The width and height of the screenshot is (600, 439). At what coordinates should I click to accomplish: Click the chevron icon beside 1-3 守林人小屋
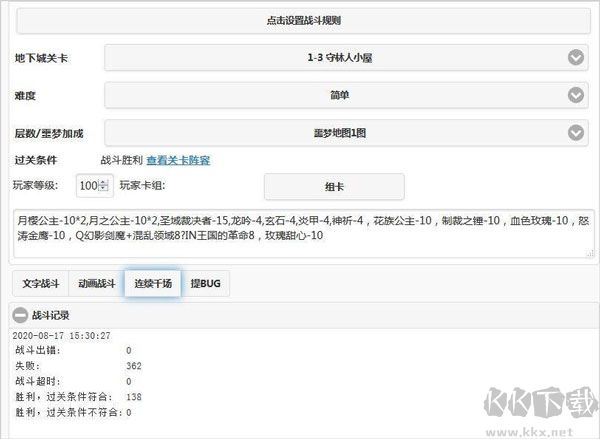pos(576,58)
